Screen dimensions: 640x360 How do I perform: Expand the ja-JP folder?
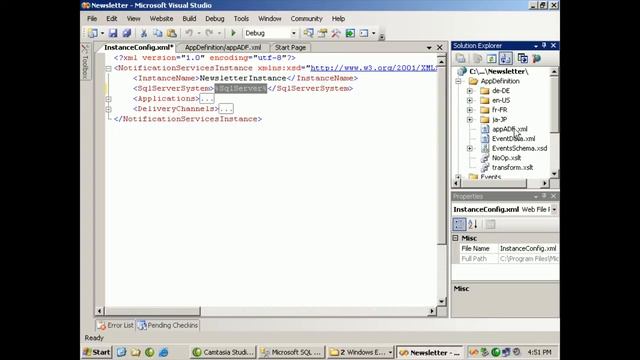pyautogui.click(x=470, y=120)
